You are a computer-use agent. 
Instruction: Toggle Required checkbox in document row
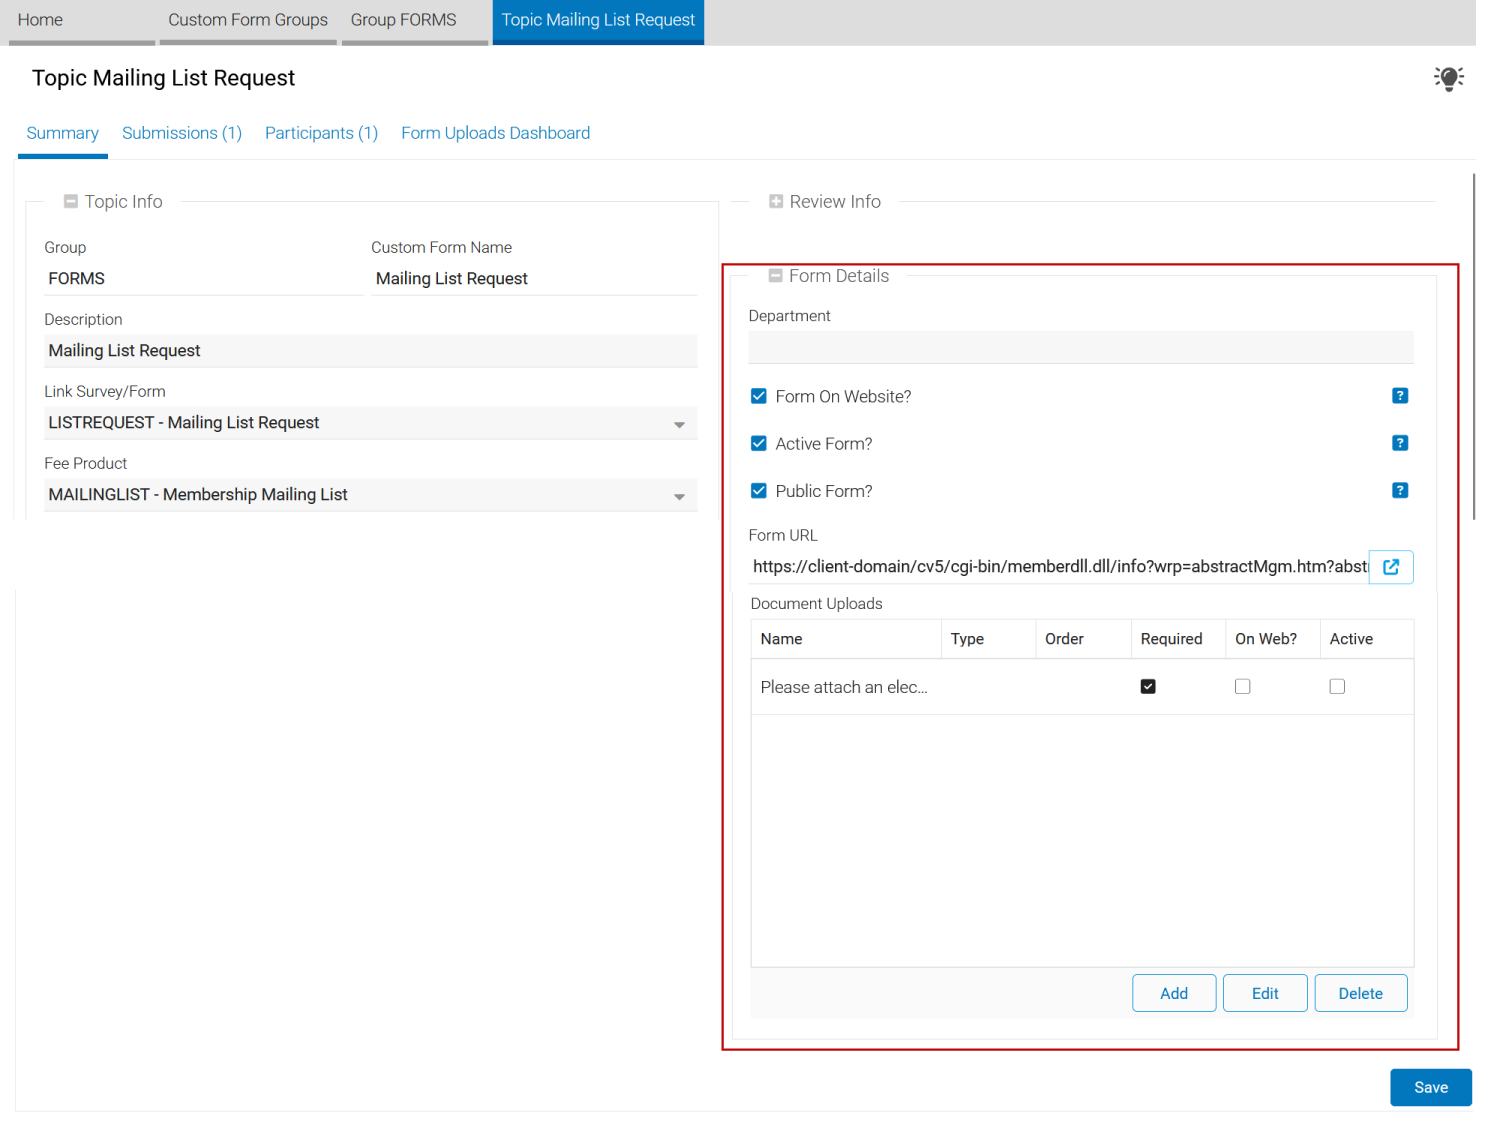pos(1148,686)
